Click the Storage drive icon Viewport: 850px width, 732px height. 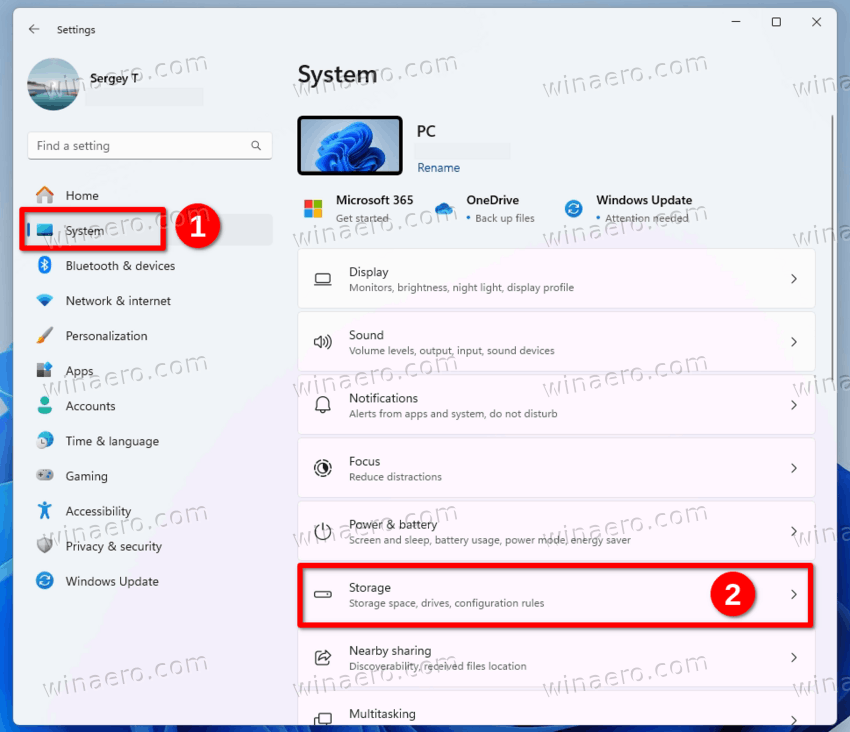pos(323,594)
